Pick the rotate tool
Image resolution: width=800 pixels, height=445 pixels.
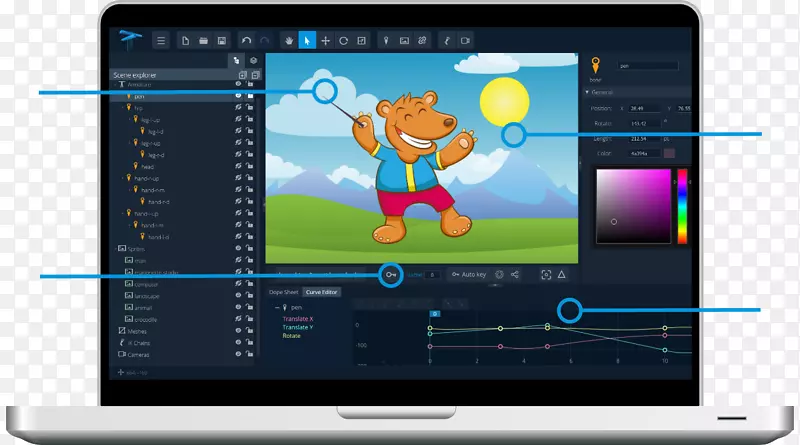click(343, 41)
